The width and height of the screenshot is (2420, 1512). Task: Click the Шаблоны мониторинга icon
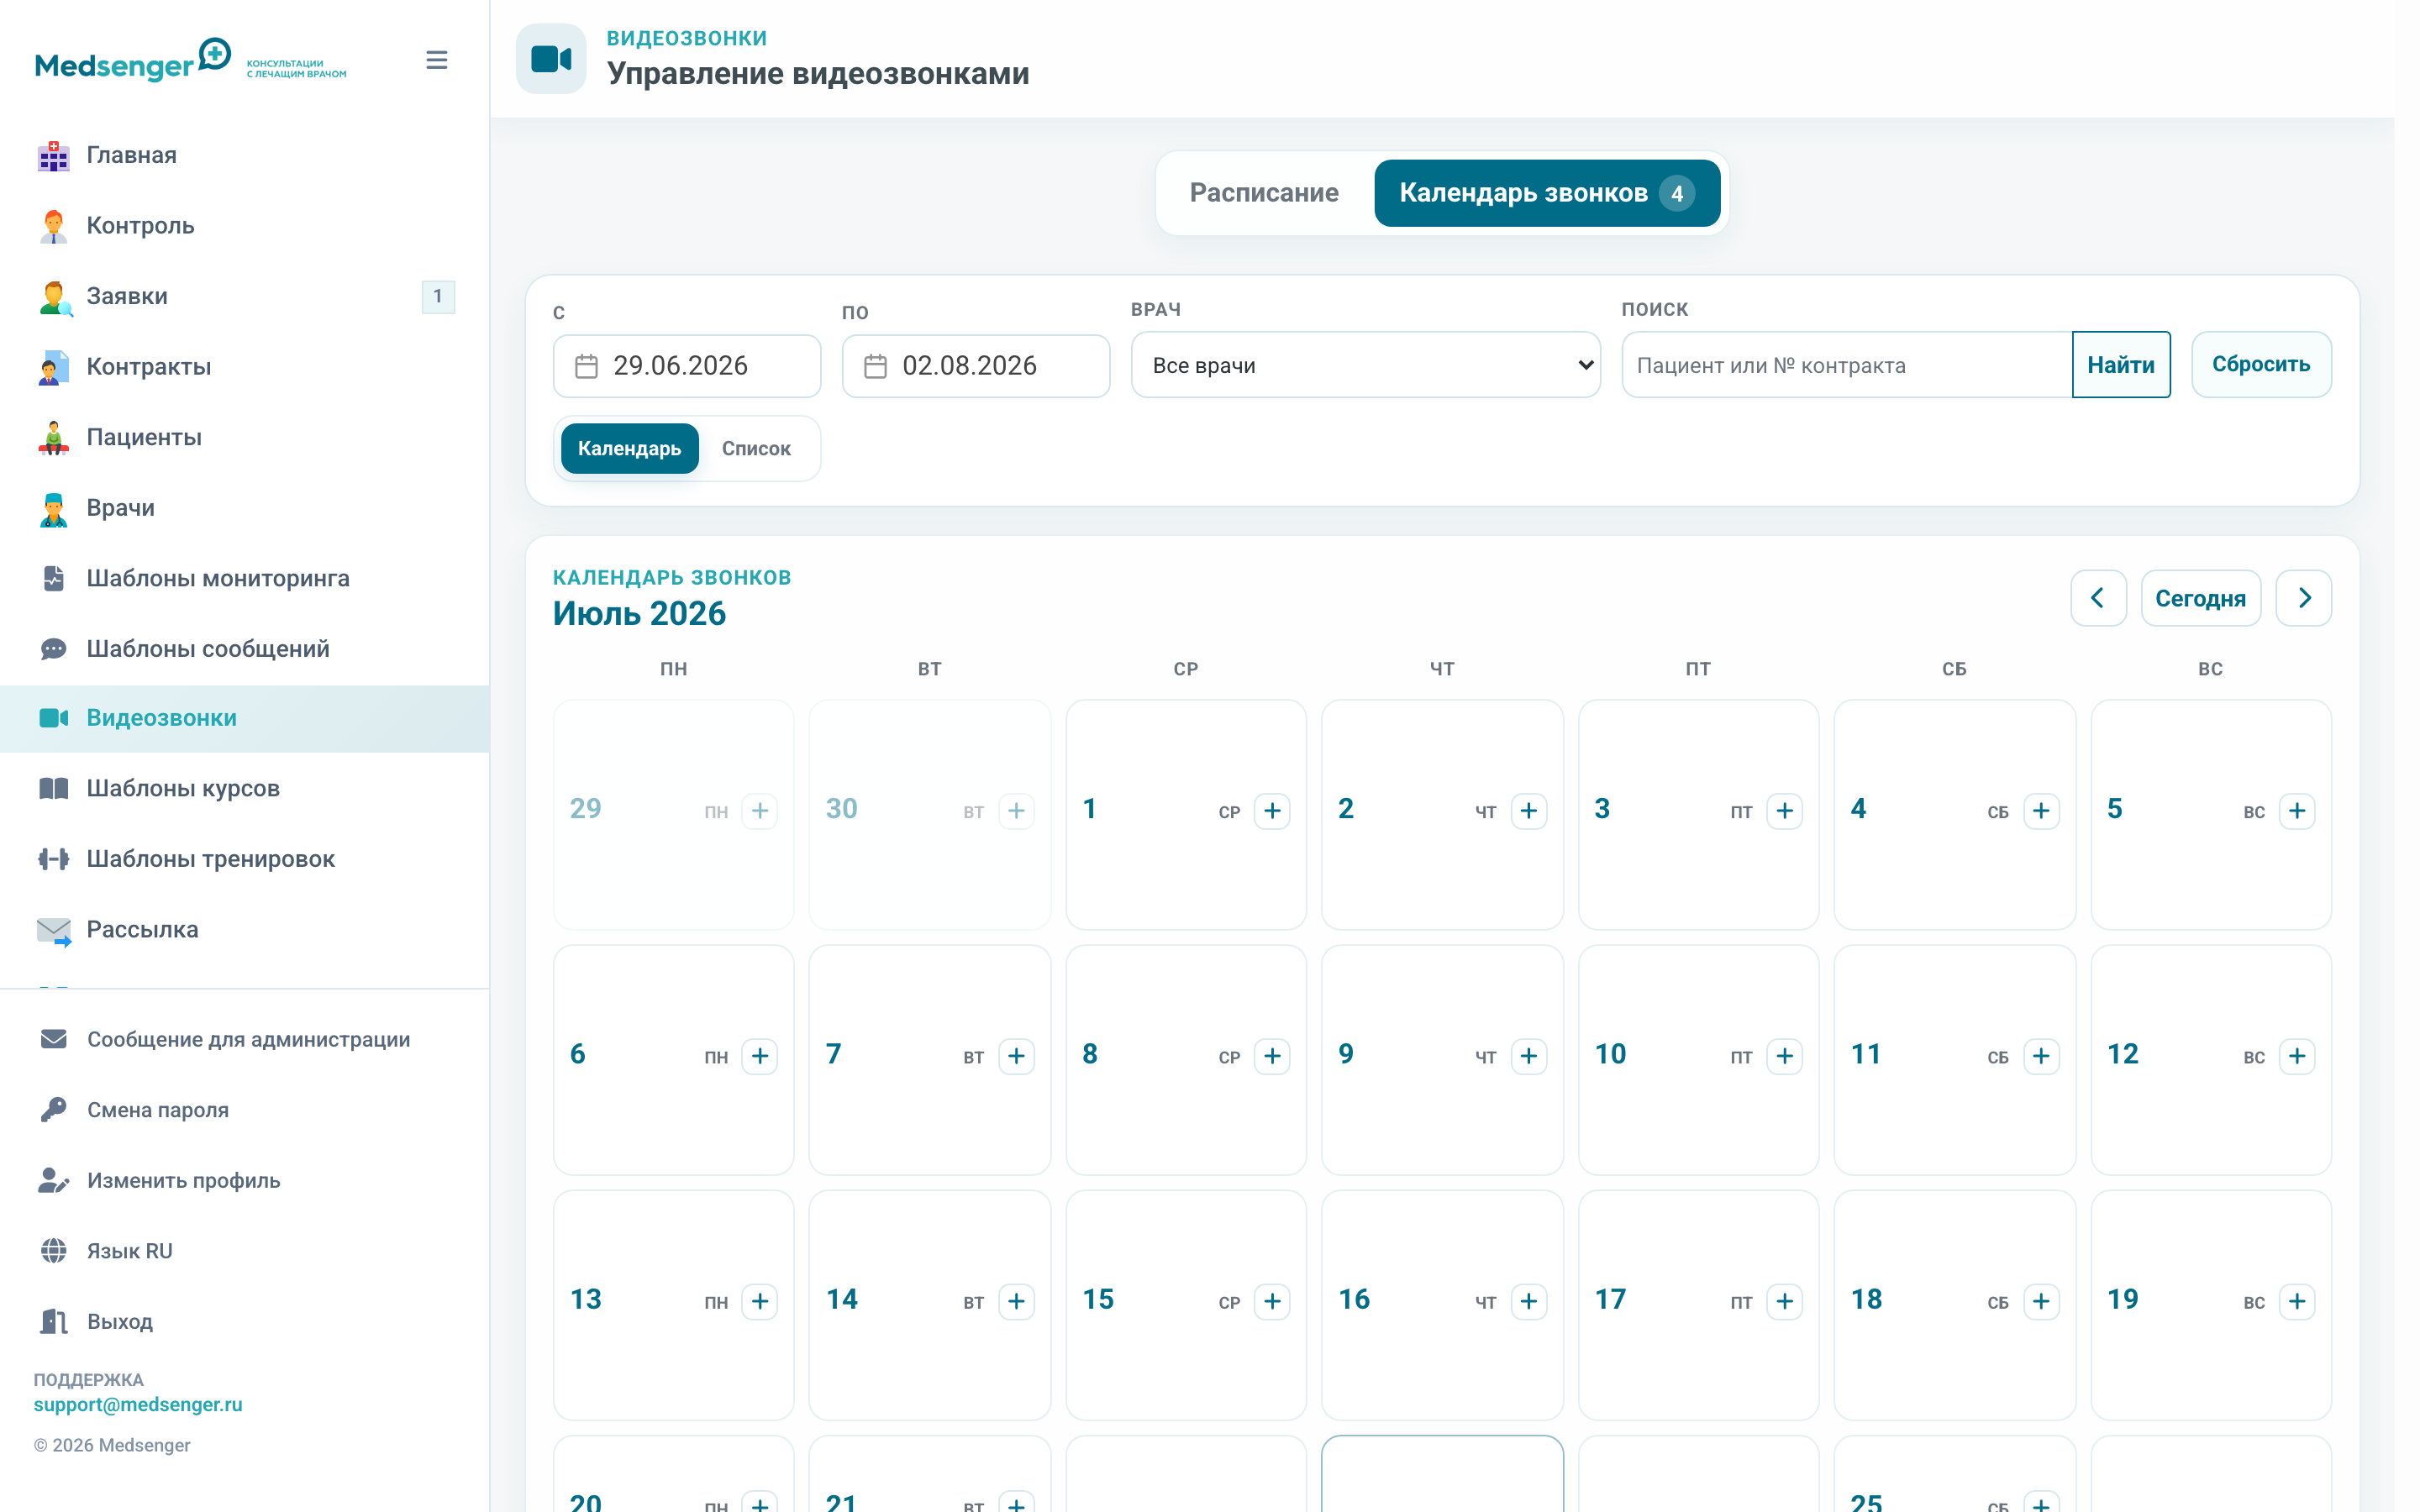pos(54,578)
